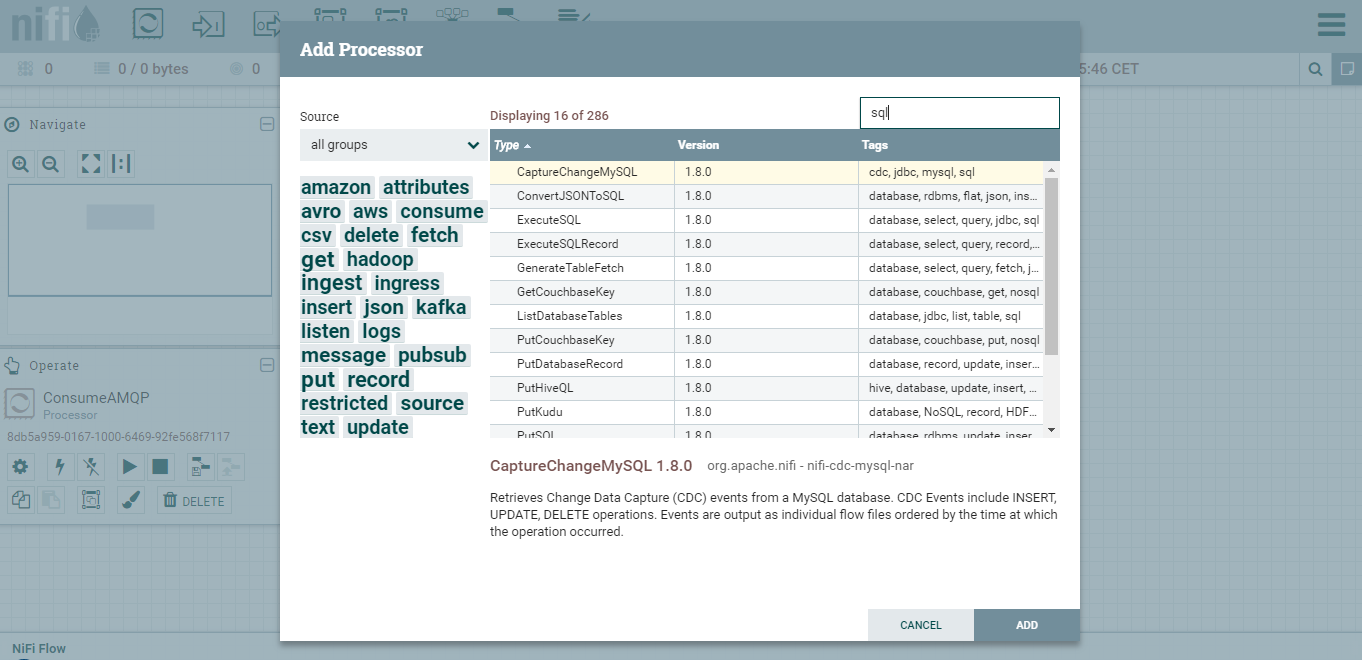Image resolution: width=1362 pixels, height=660 pixels.
Task: Filter by the 'avro' tag
Action: 321,211
